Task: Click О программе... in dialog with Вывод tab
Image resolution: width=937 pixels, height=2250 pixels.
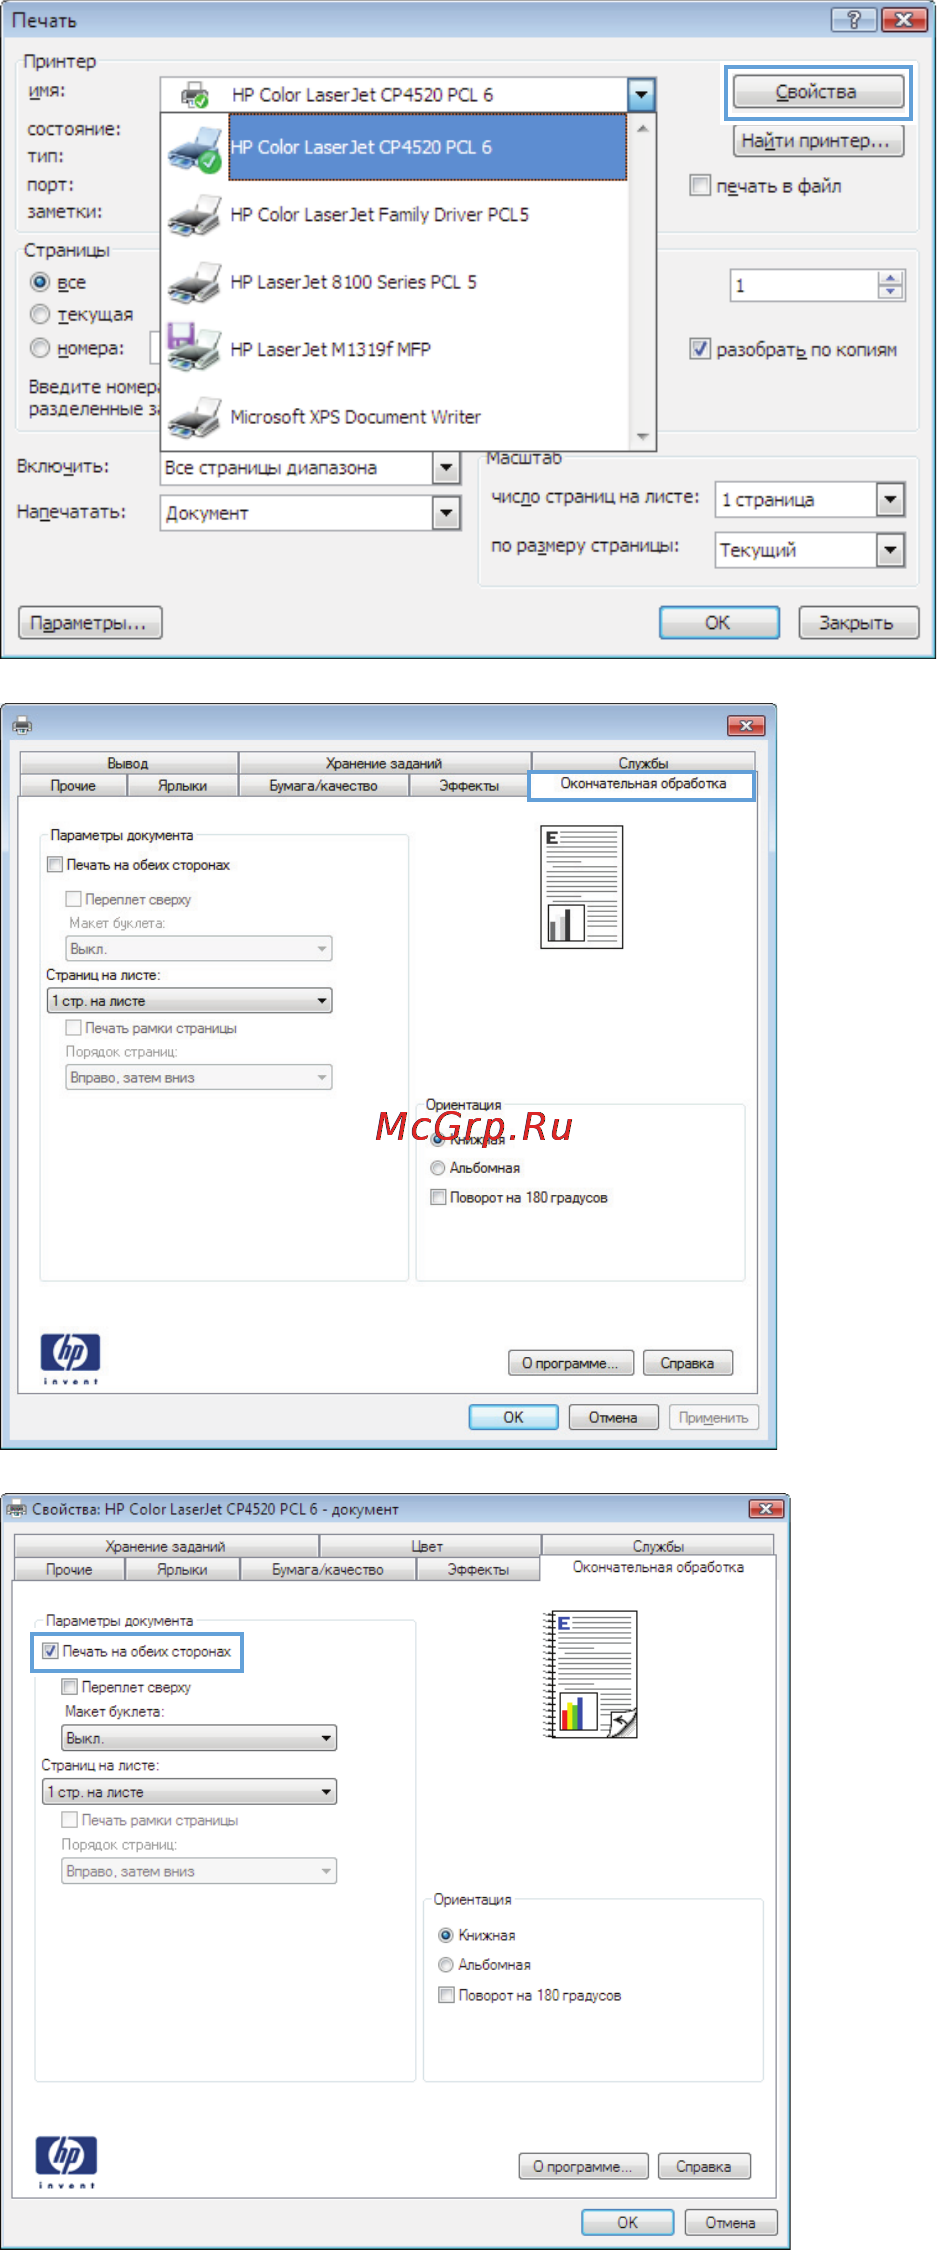Action: tap(571, 1363)
